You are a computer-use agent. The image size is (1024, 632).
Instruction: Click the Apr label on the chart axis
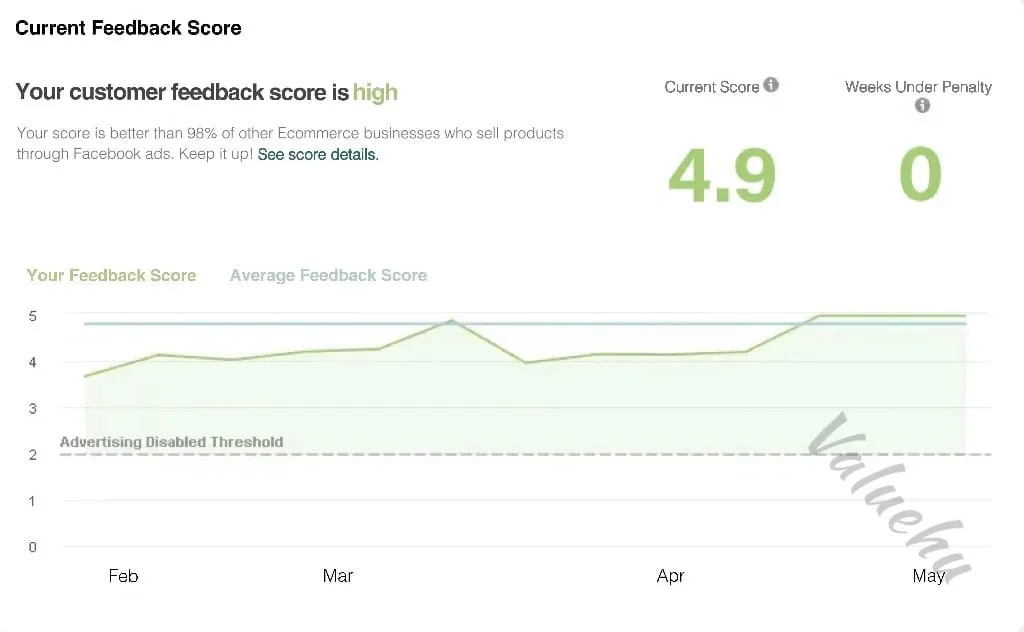point(671,576)
